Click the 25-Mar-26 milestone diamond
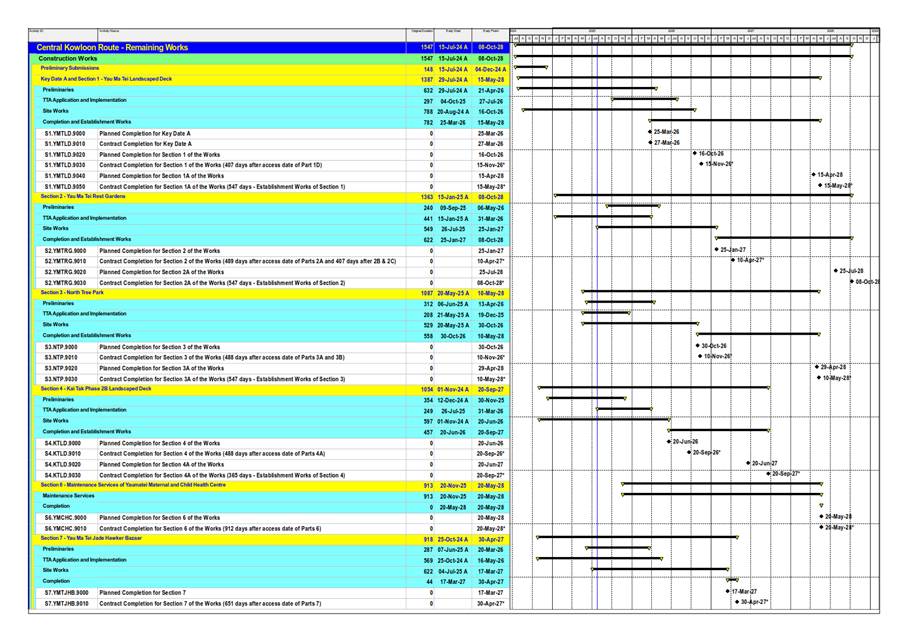The image size is (909, 643). click(650, 132)
